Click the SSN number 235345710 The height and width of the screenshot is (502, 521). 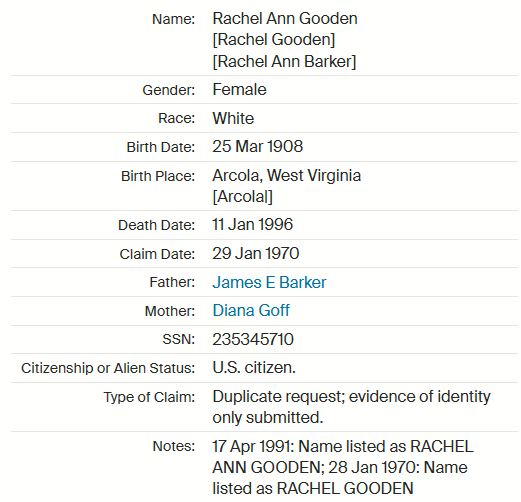(253, 339)
